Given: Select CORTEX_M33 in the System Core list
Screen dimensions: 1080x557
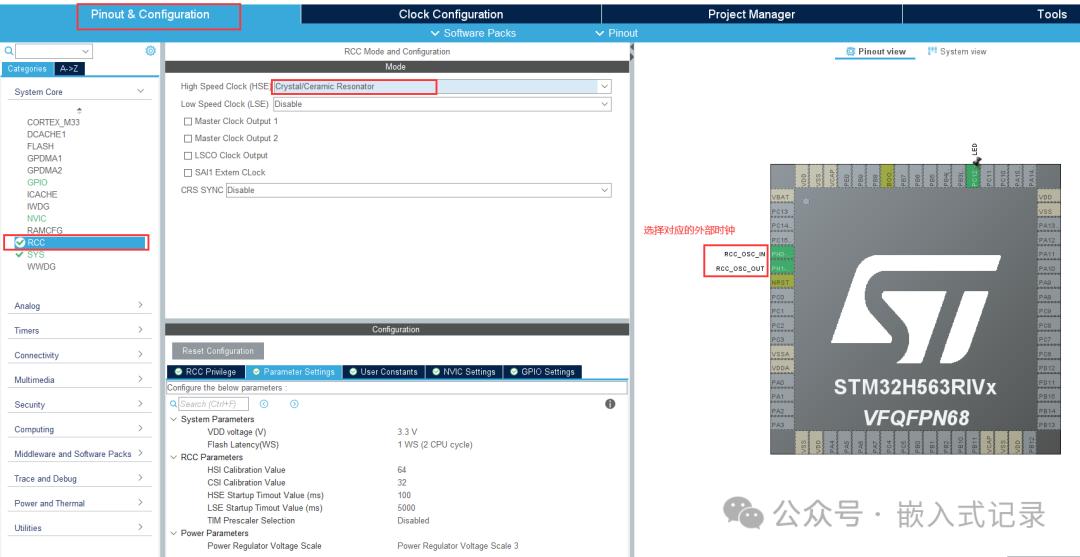Looking at the screenshot, I should [x=53, y=123].
